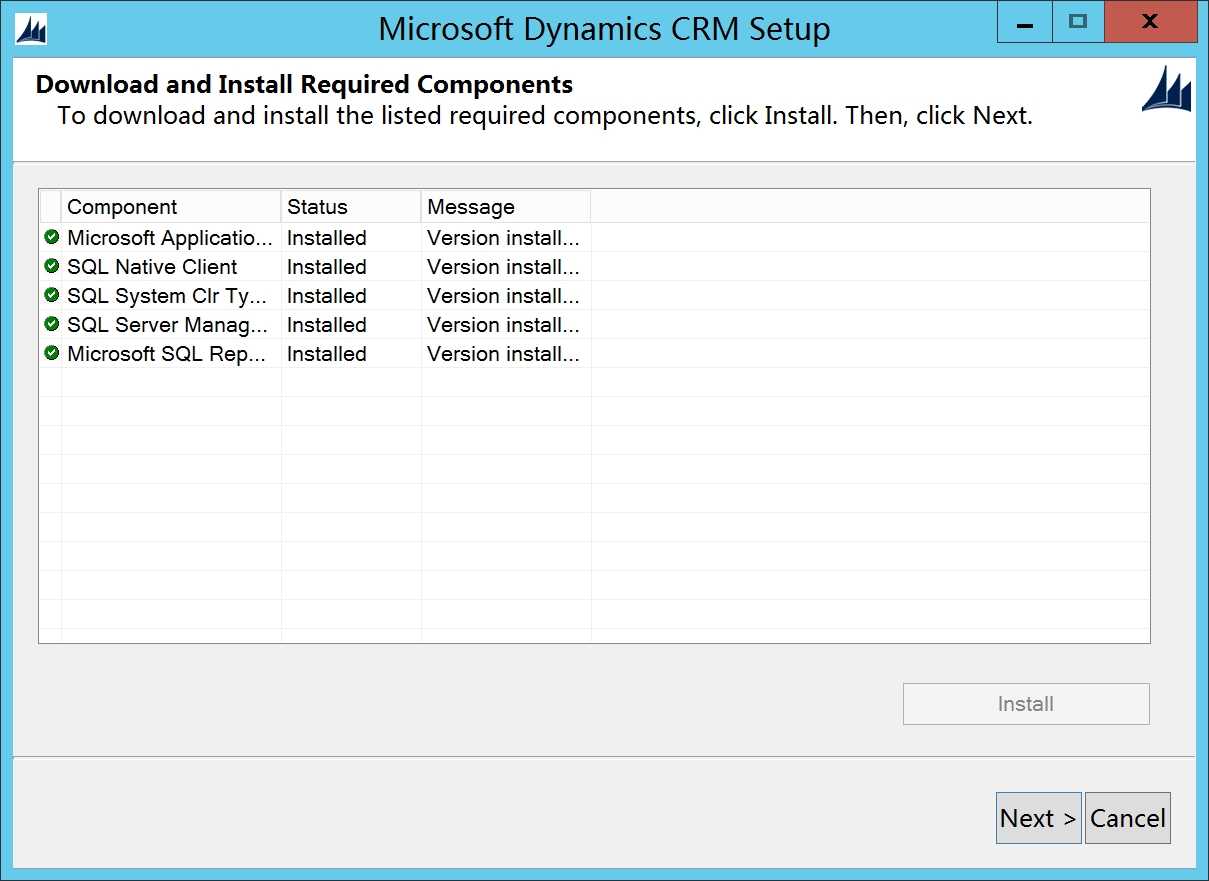
Task: Click the Cancel button
Action: (x=1127, y=818)
